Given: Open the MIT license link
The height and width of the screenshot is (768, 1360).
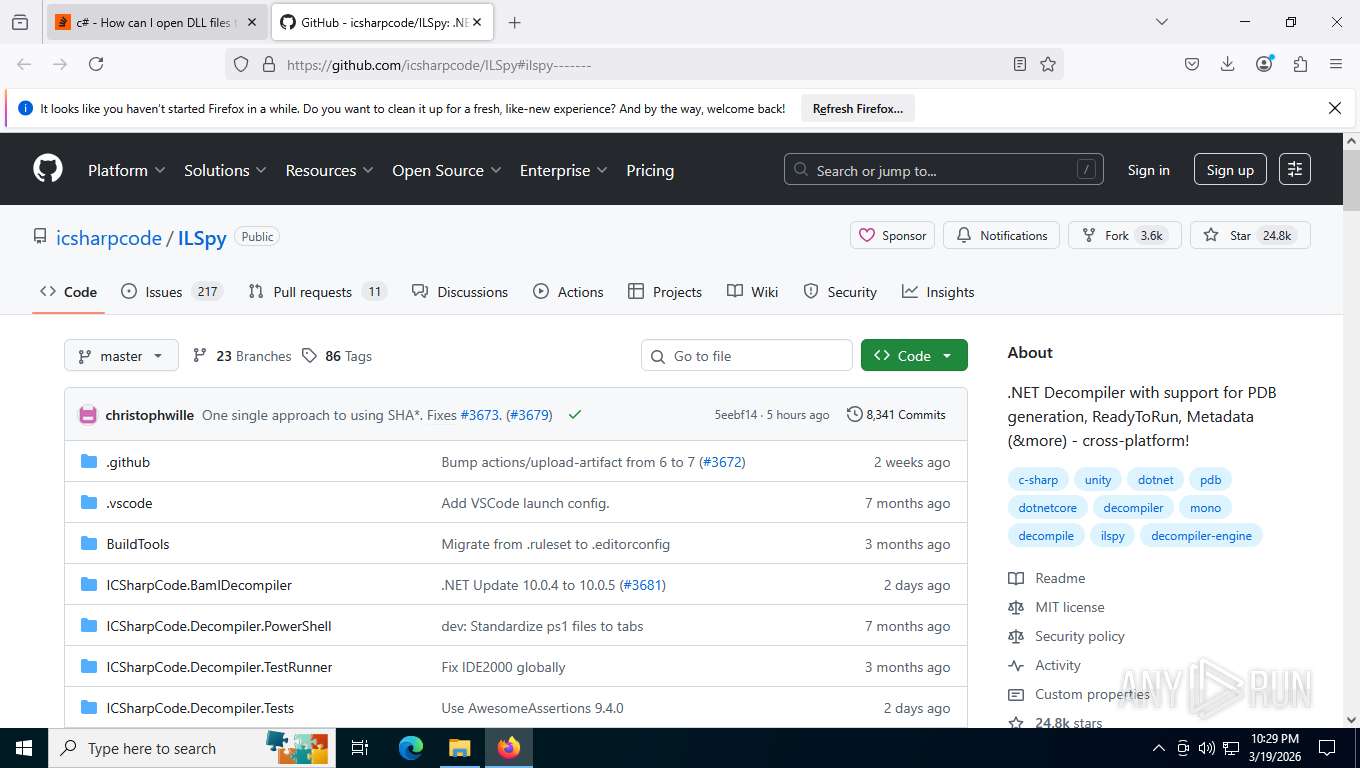Looking at the screenshot, I should [1069, 607].
